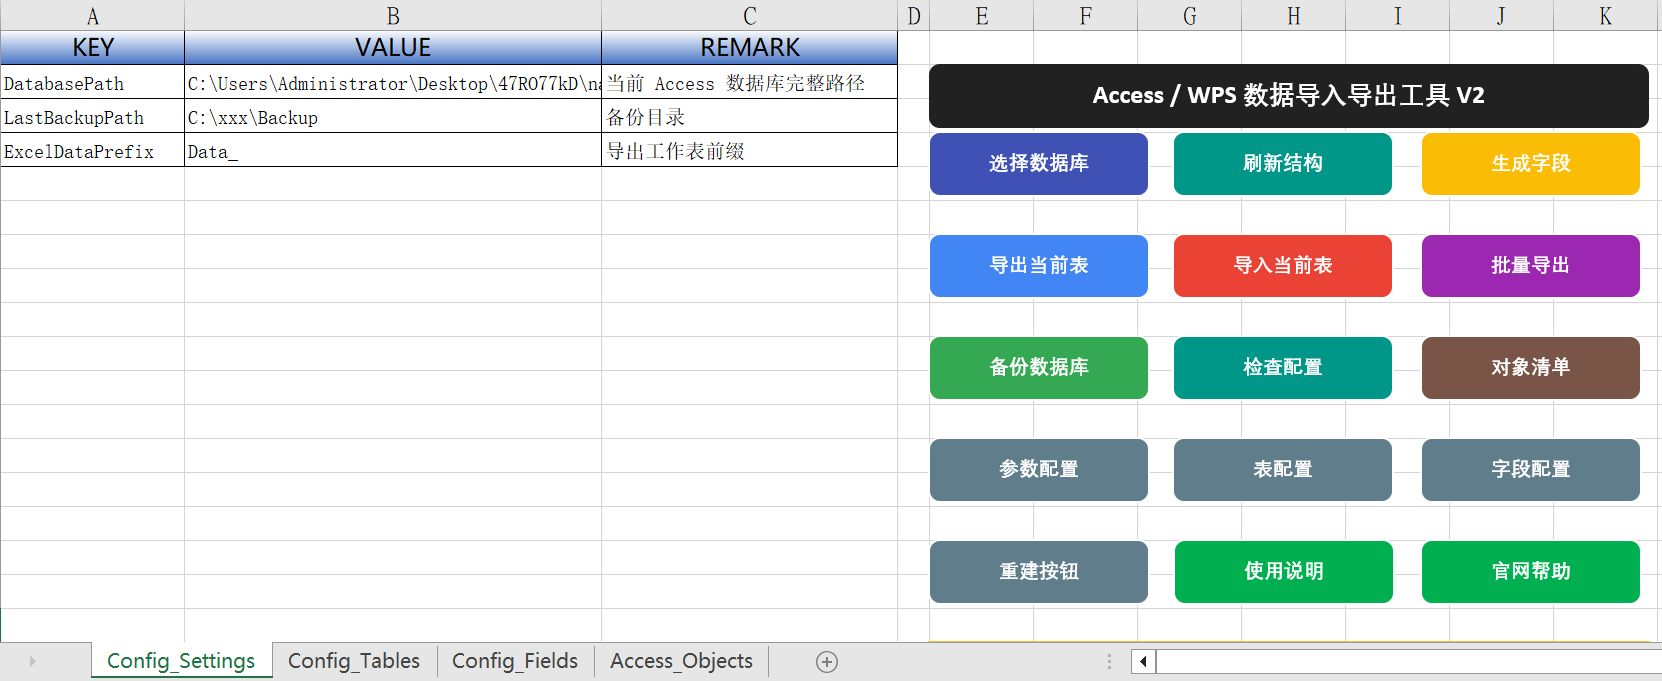Select the LastBackupPath cell
Image resolution: width=1662 pixels, height=681 pixels.
coord(92,117)
